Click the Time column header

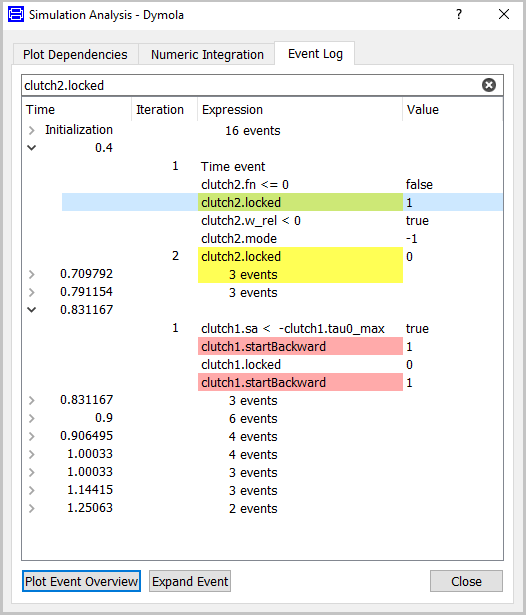77,109
